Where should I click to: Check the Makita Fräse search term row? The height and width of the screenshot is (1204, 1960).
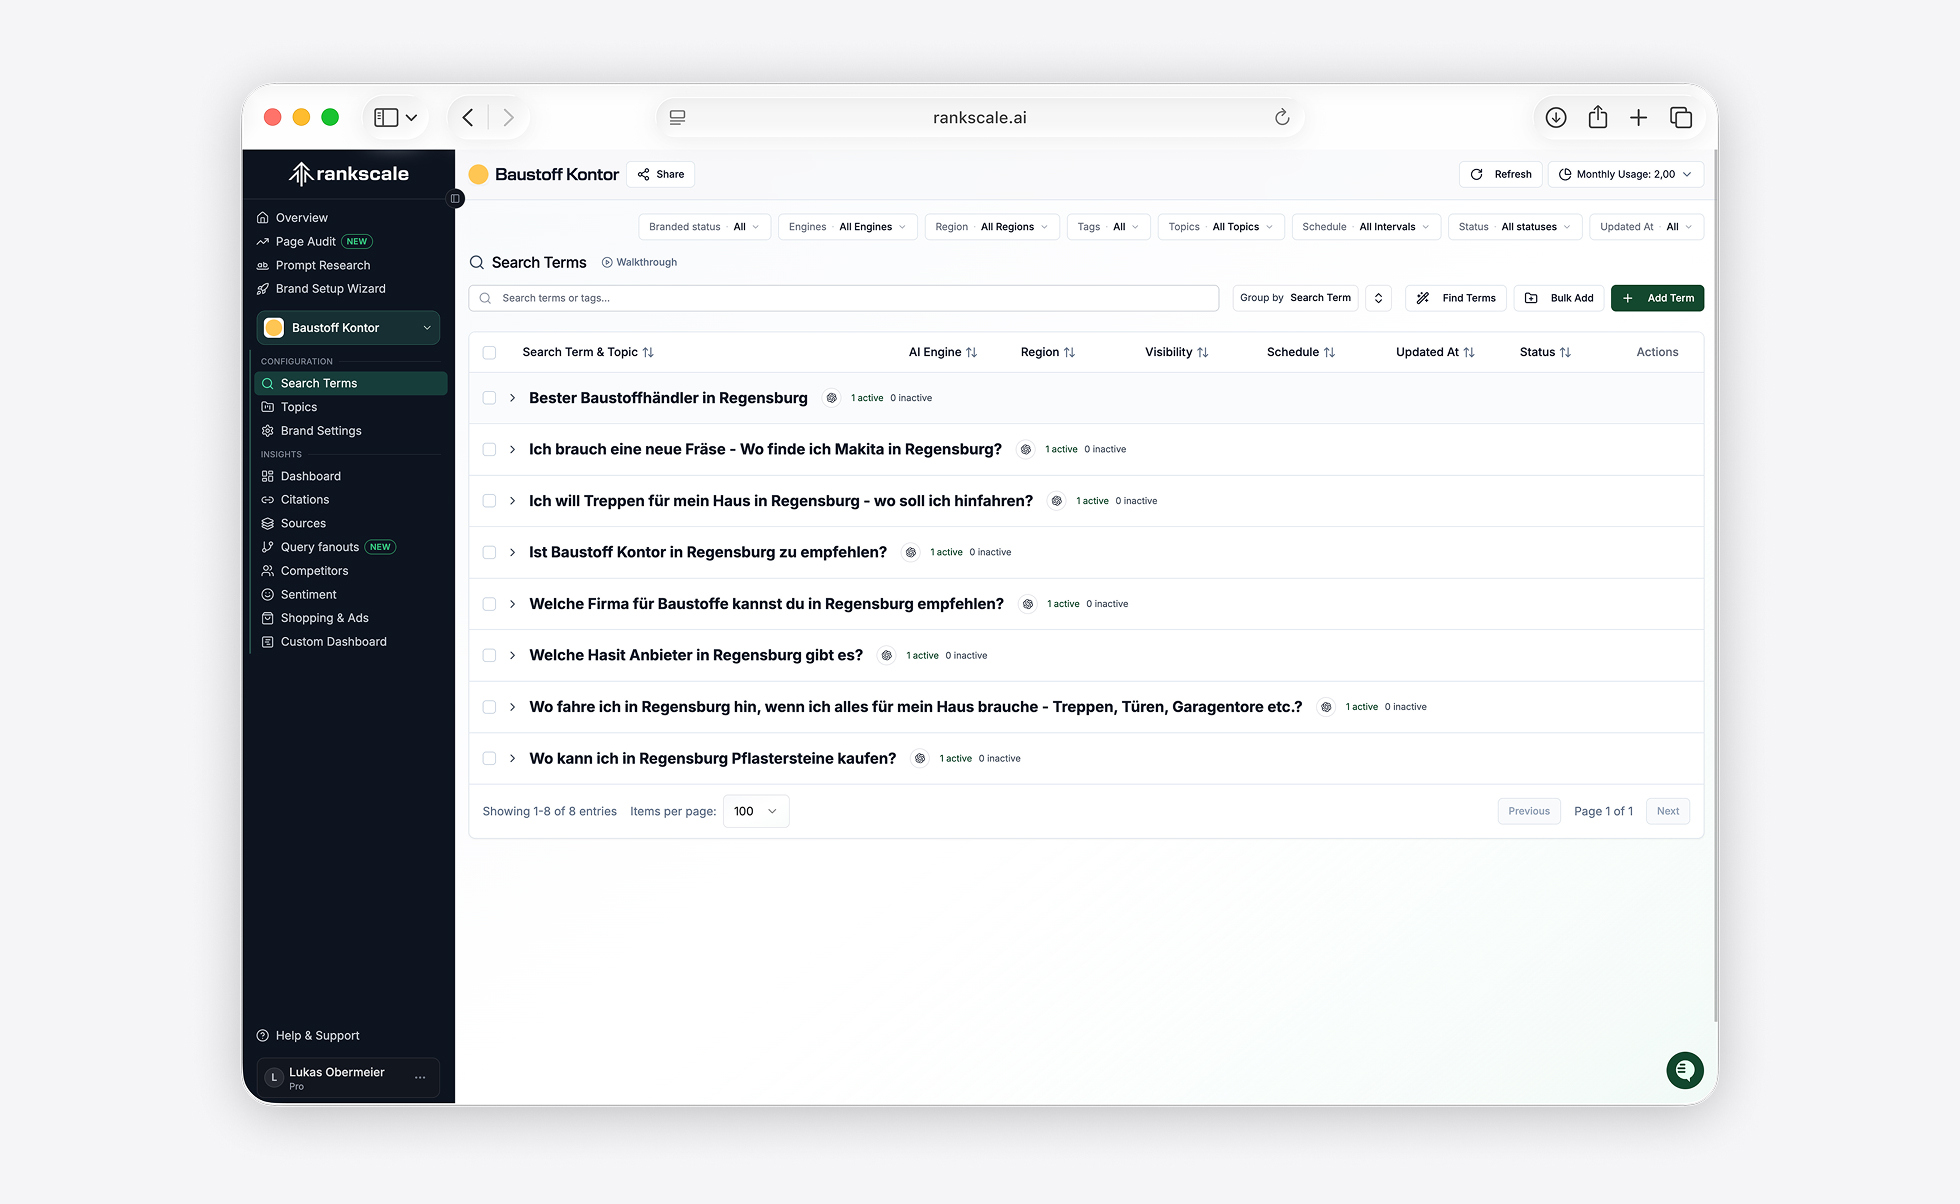tap(489, 449)
